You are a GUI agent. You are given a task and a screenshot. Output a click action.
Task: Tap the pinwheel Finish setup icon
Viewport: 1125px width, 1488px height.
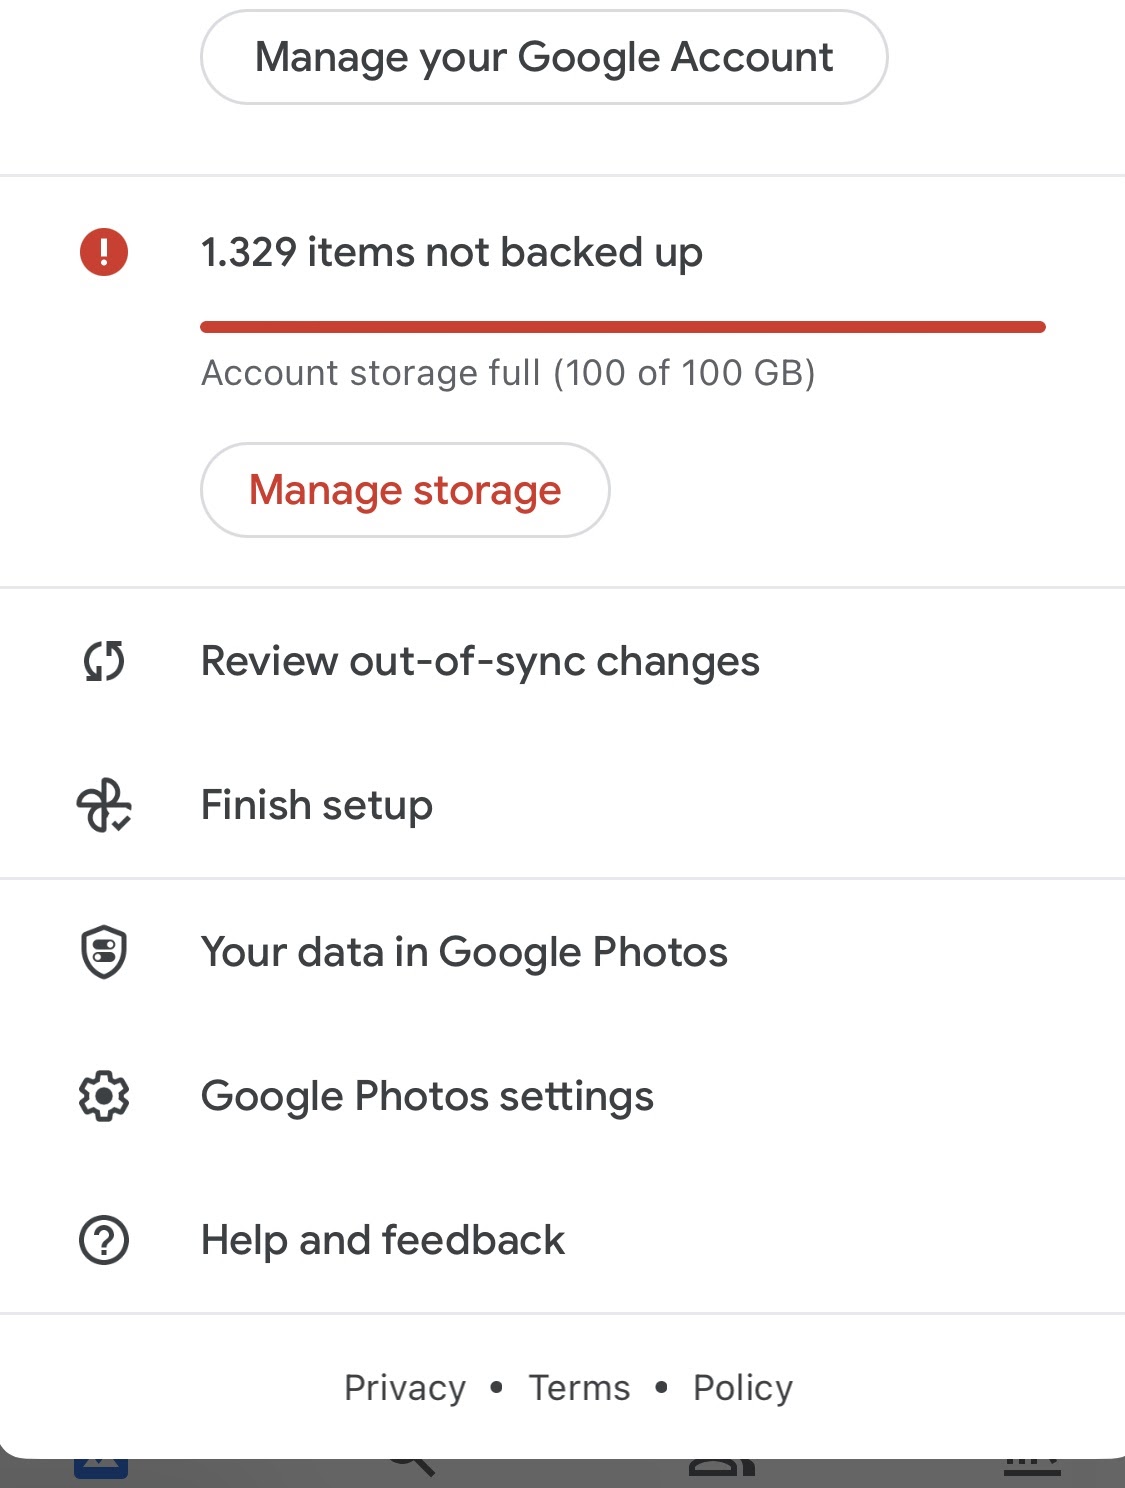click(x=104, y=806)
